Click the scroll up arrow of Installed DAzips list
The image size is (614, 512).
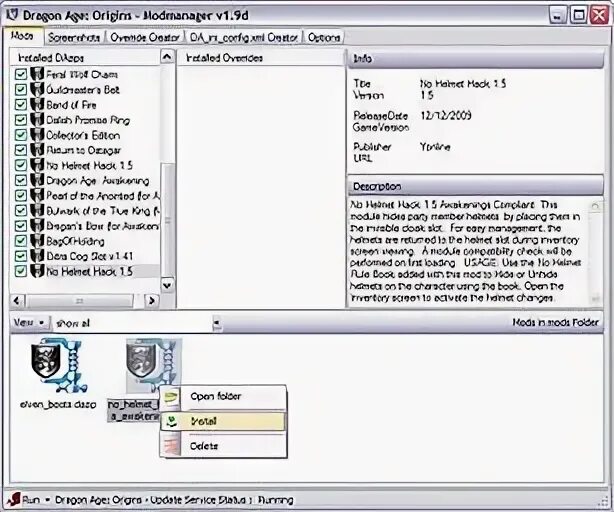click(167, 57)
